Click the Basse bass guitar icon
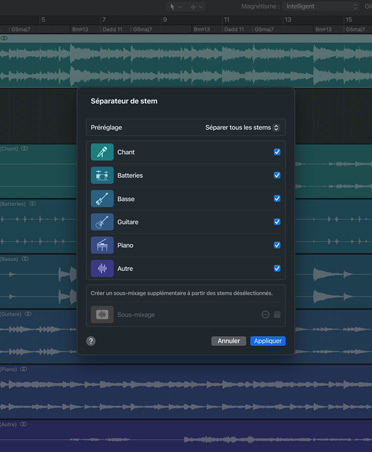 coord(102,199)
